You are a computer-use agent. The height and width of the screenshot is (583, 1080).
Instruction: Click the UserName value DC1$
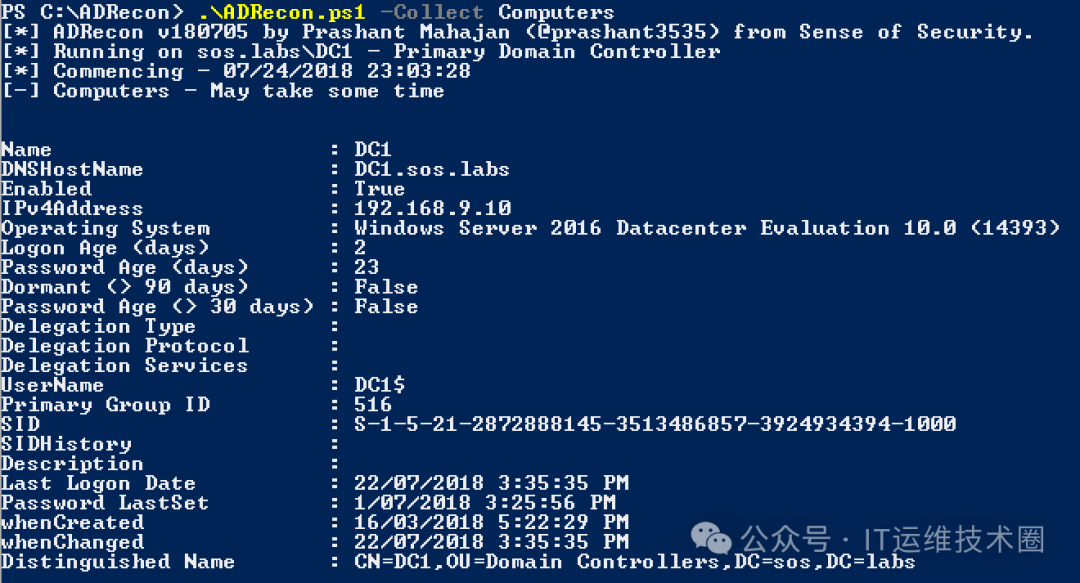point(380,385)
